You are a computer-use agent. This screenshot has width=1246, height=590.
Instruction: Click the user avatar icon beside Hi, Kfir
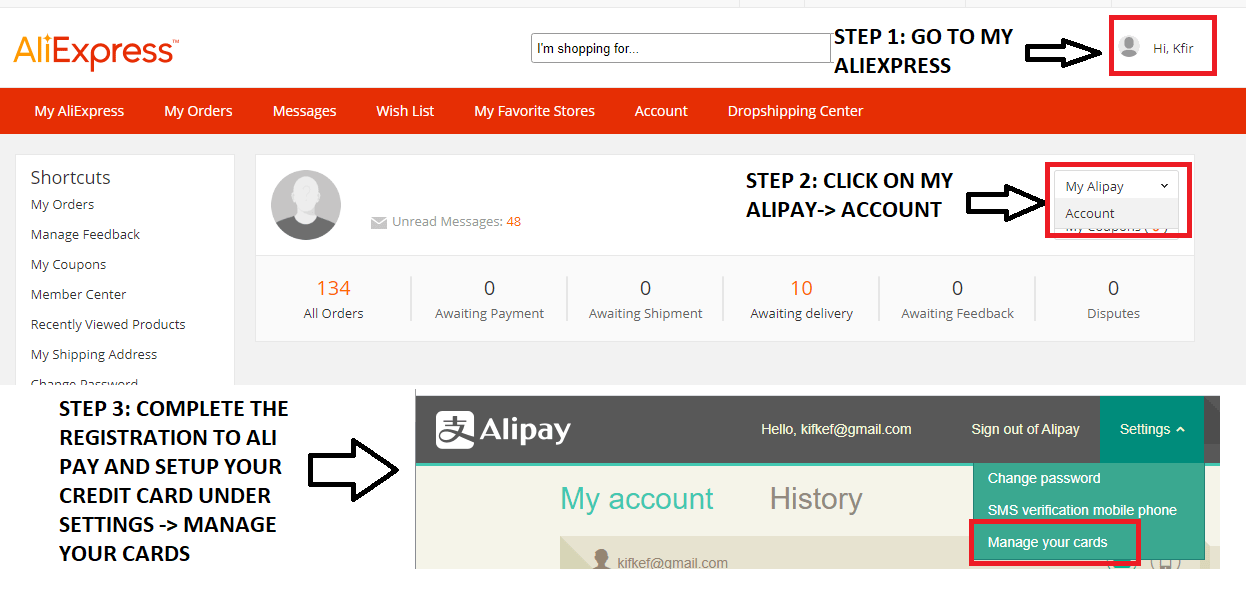tap(1129, 46)
